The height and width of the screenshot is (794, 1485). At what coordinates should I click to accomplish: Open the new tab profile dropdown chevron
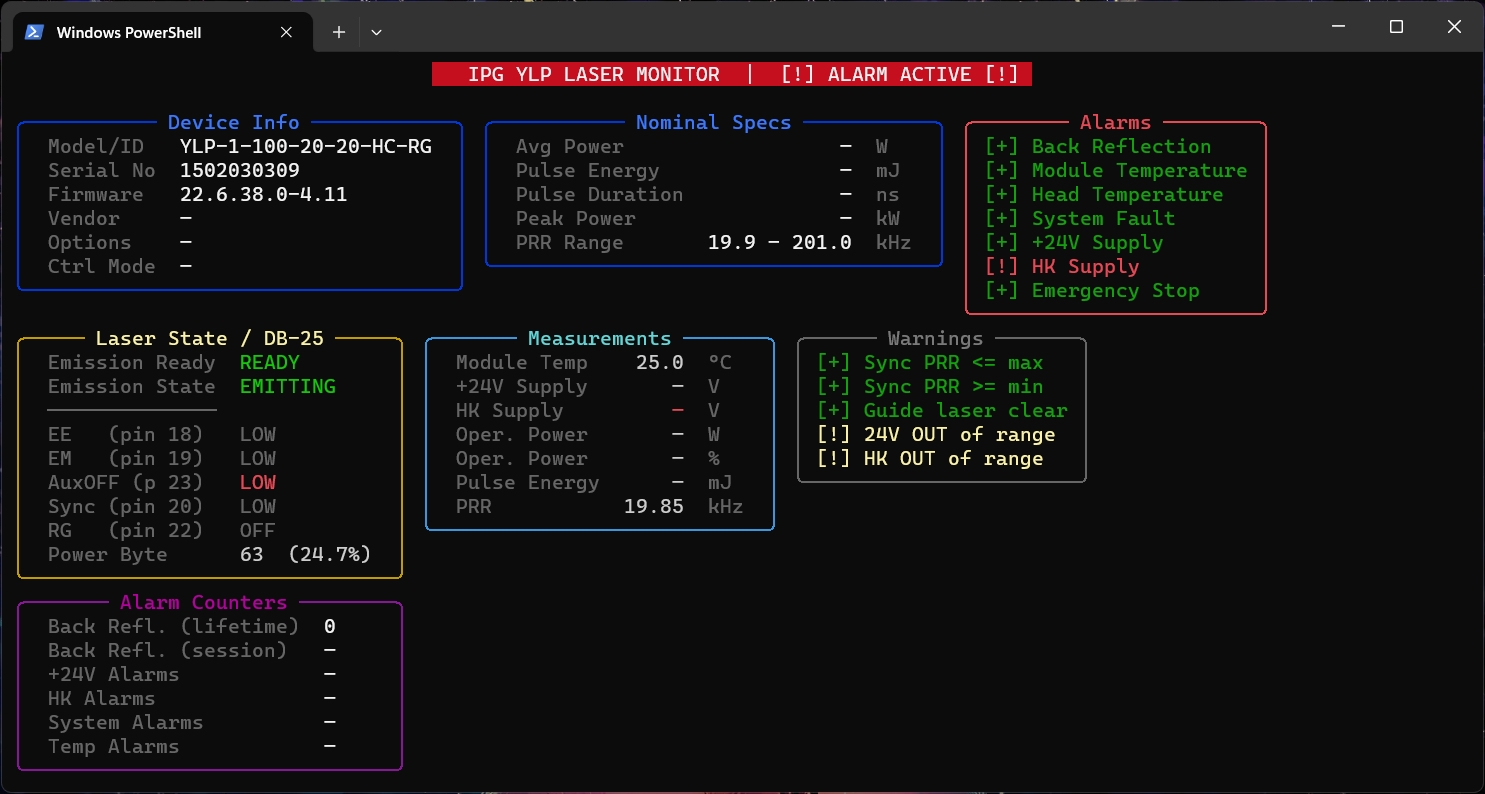click(x=376, y=32)
